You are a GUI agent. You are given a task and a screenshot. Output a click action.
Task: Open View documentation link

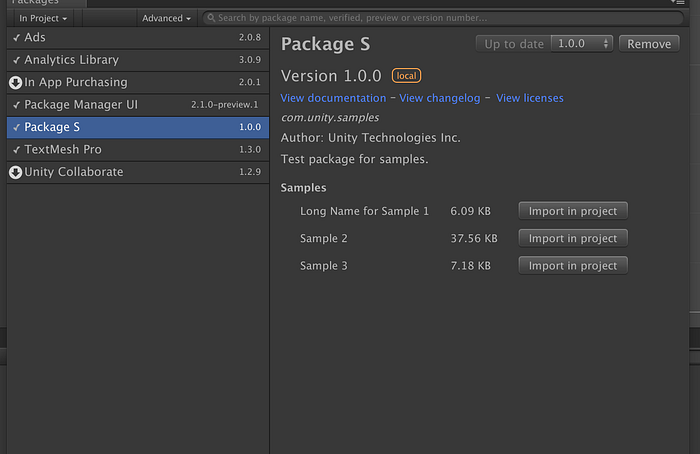click(x=333, y=98)
